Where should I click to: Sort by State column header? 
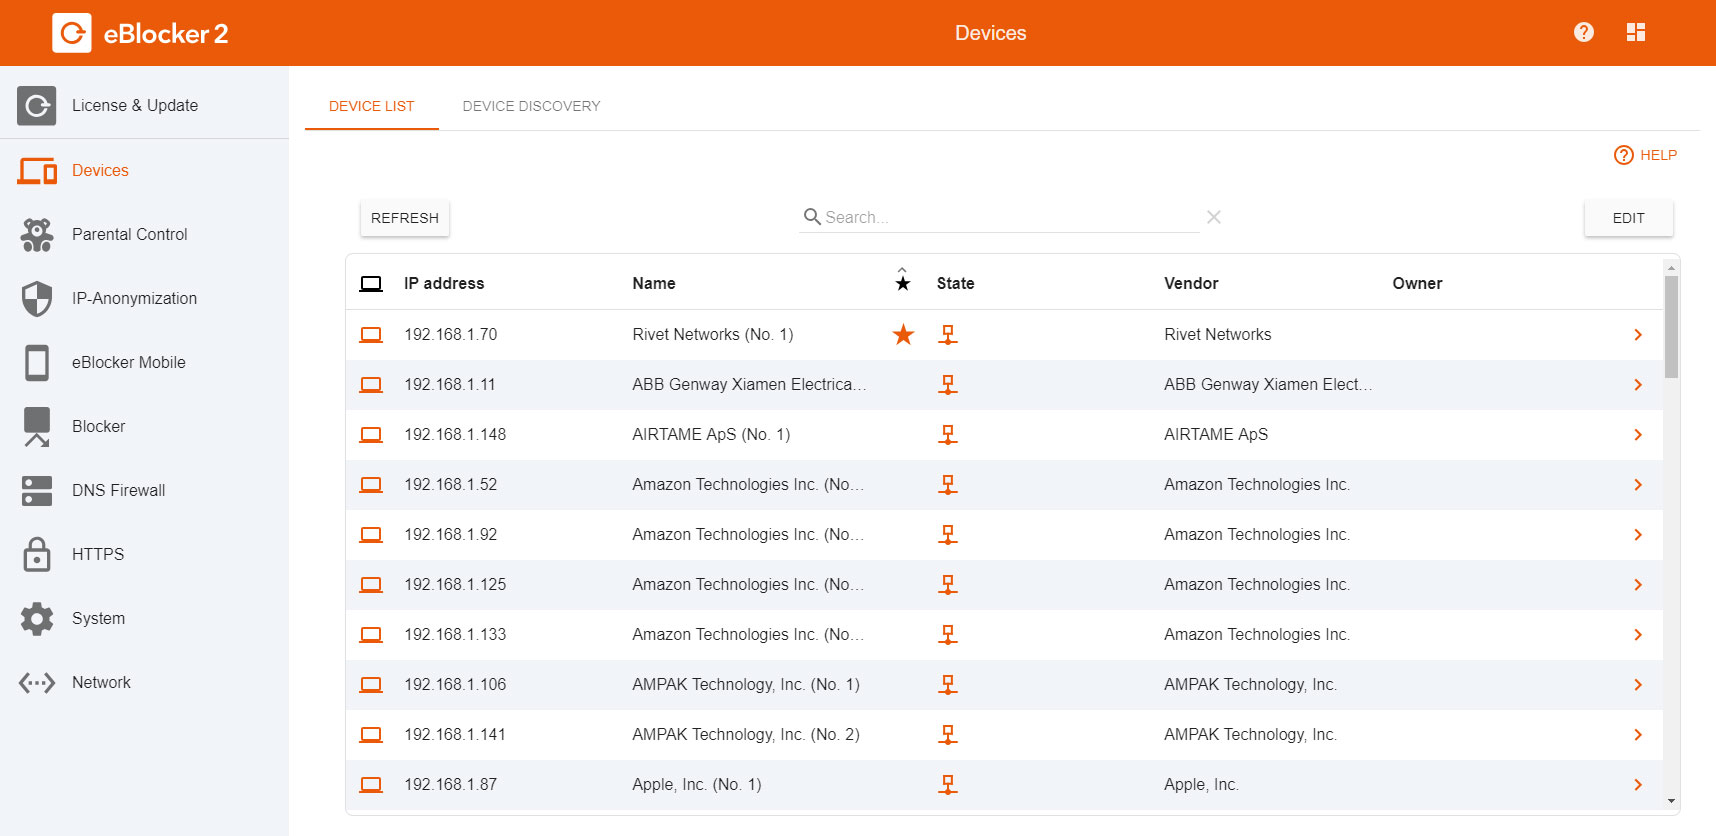coord(955,283)
